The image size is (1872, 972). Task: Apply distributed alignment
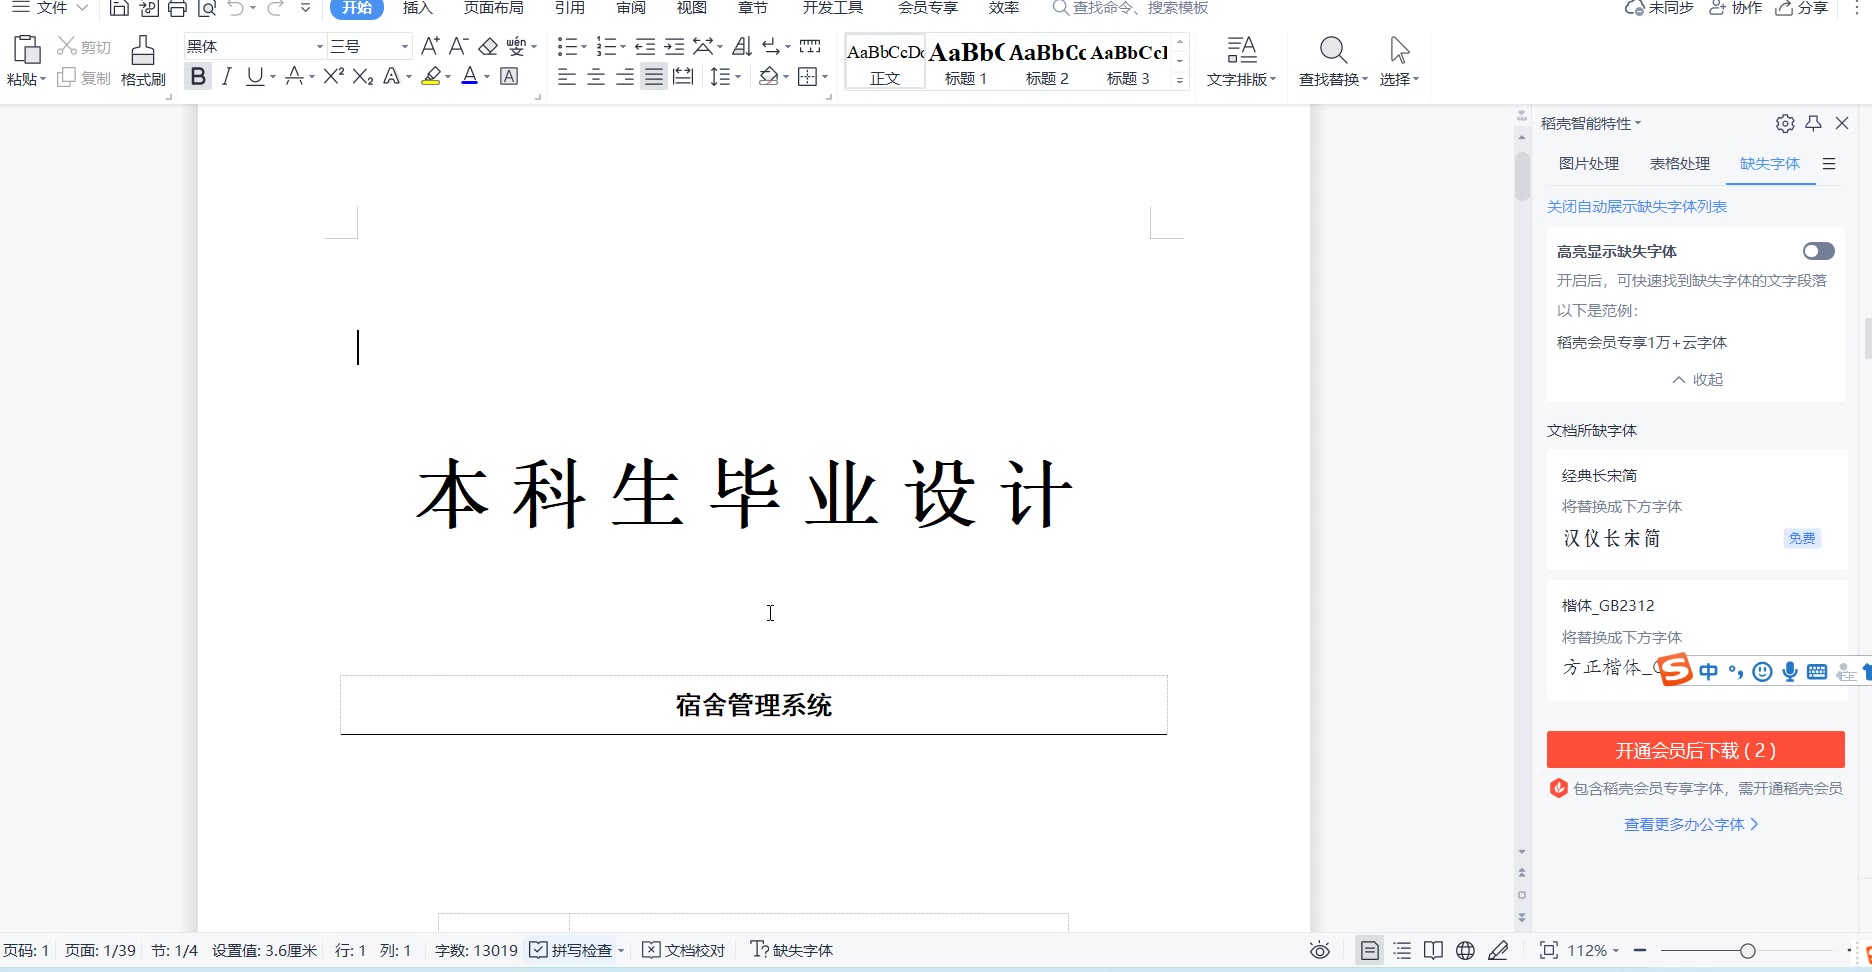pos(683,76)
